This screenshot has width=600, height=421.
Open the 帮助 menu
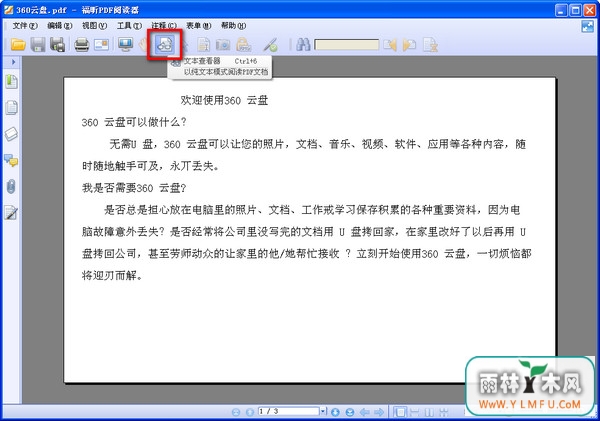(233, 26)
